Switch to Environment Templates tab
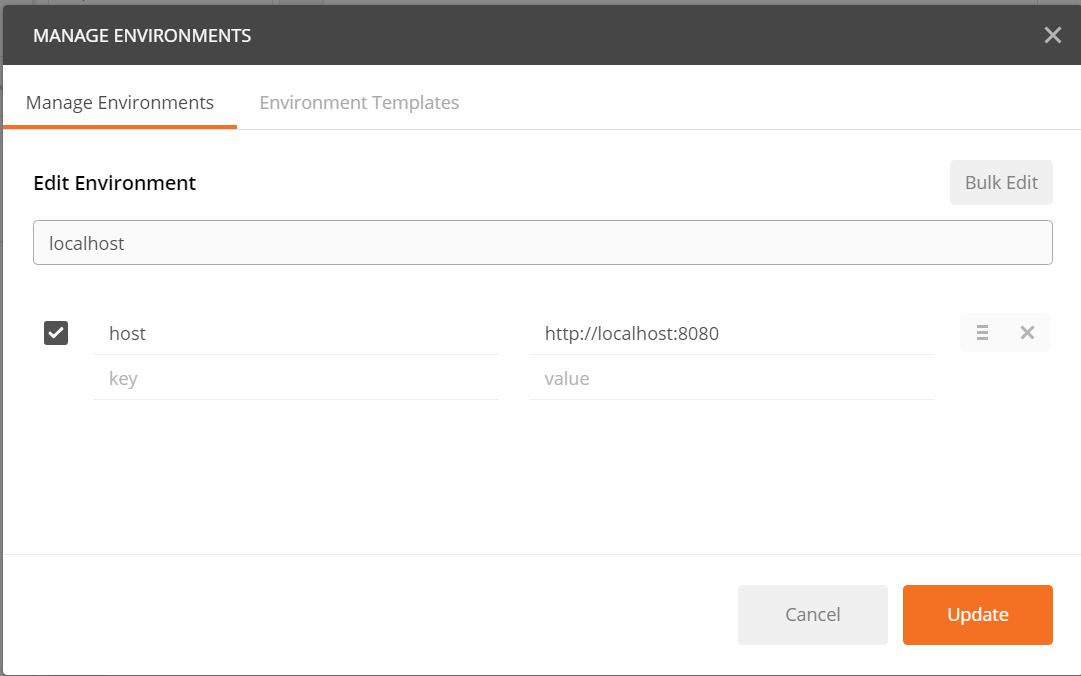1081x676 pixels. [359, 103]
